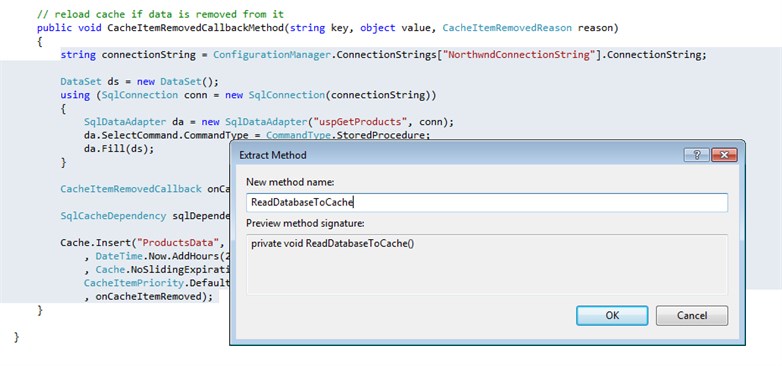Viewport: 782px width, 366px height.
Task: Click 'DataSet ds = new DataSet();' line
Action: 140,81
